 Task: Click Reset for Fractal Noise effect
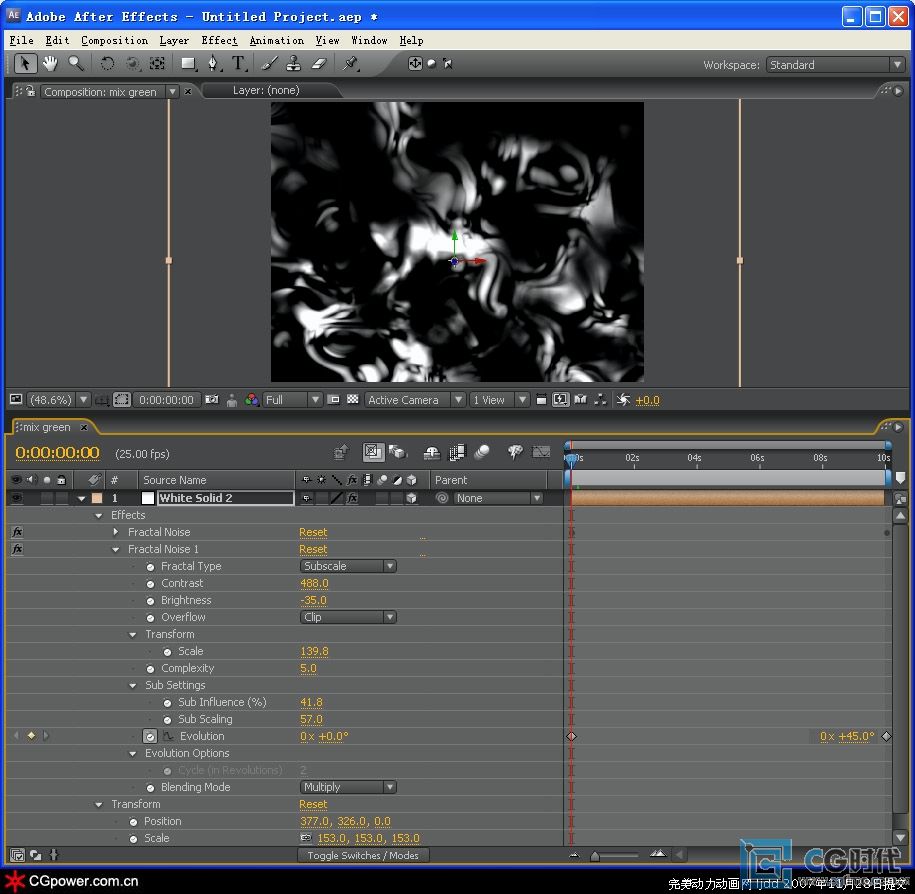tap(313, 532)
